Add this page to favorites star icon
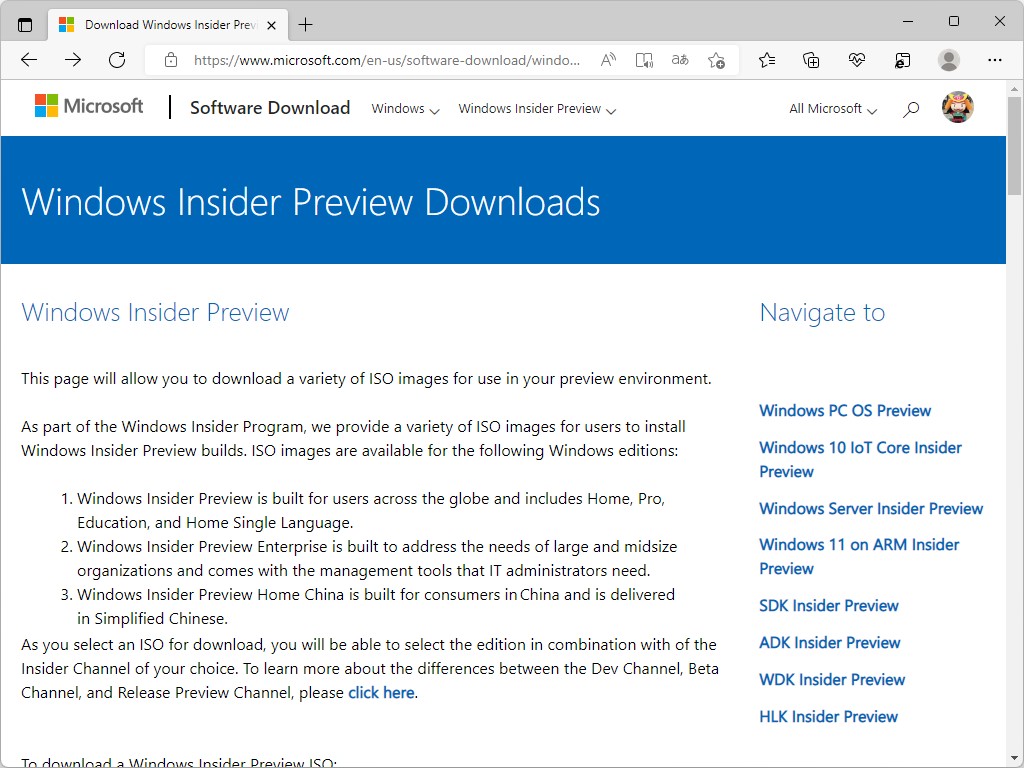The width and height of the screenshot is (1024, 768). (x=716, y=60)
